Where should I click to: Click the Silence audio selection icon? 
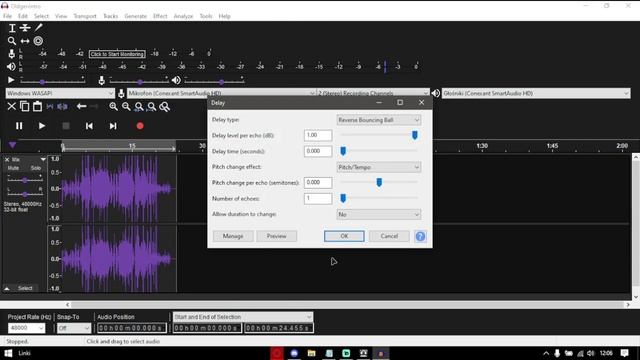62,107
